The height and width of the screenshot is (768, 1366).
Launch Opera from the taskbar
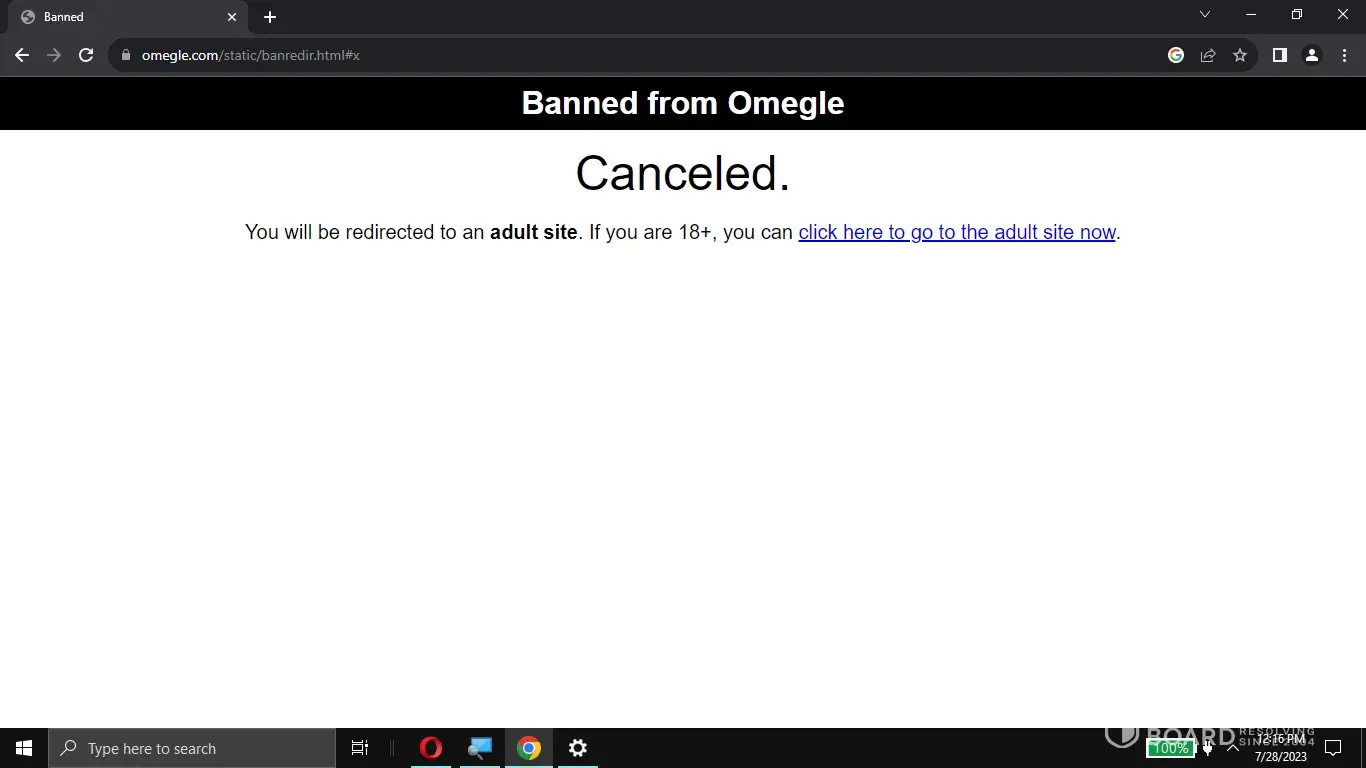click(431, 748)
